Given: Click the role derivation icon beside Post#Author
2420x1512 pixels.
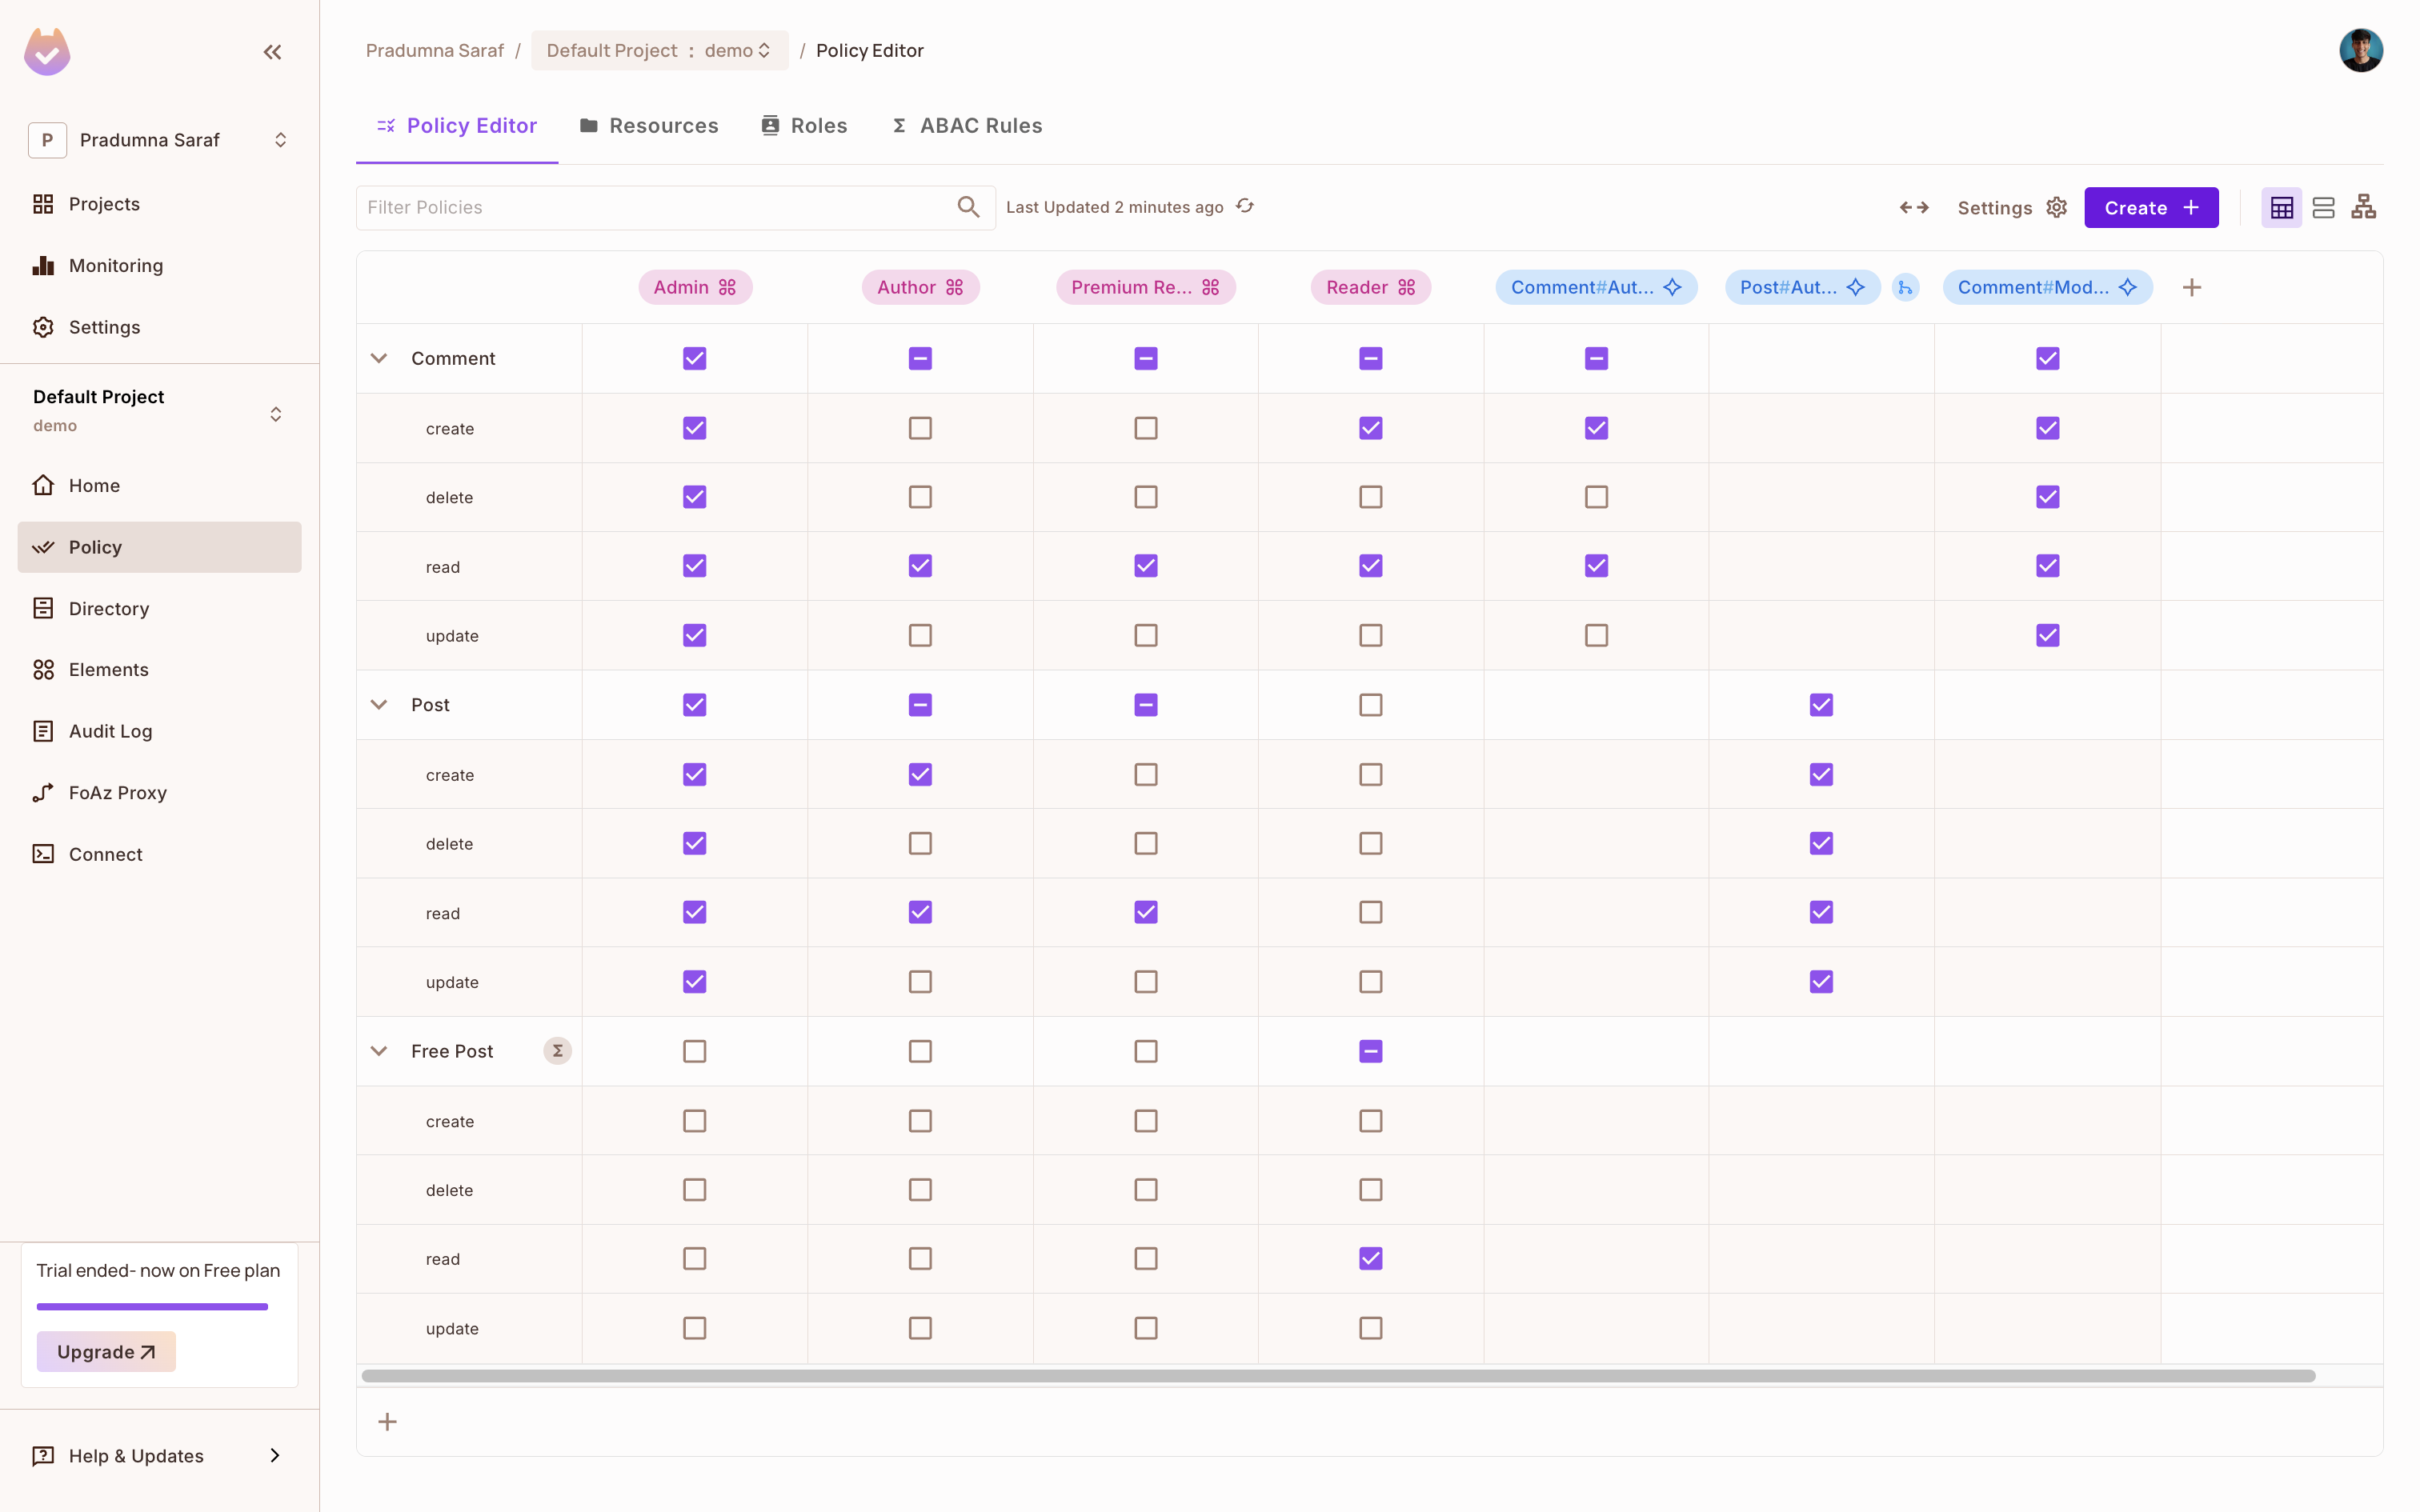Looking at the screenshot, I should coord(1905,288).
